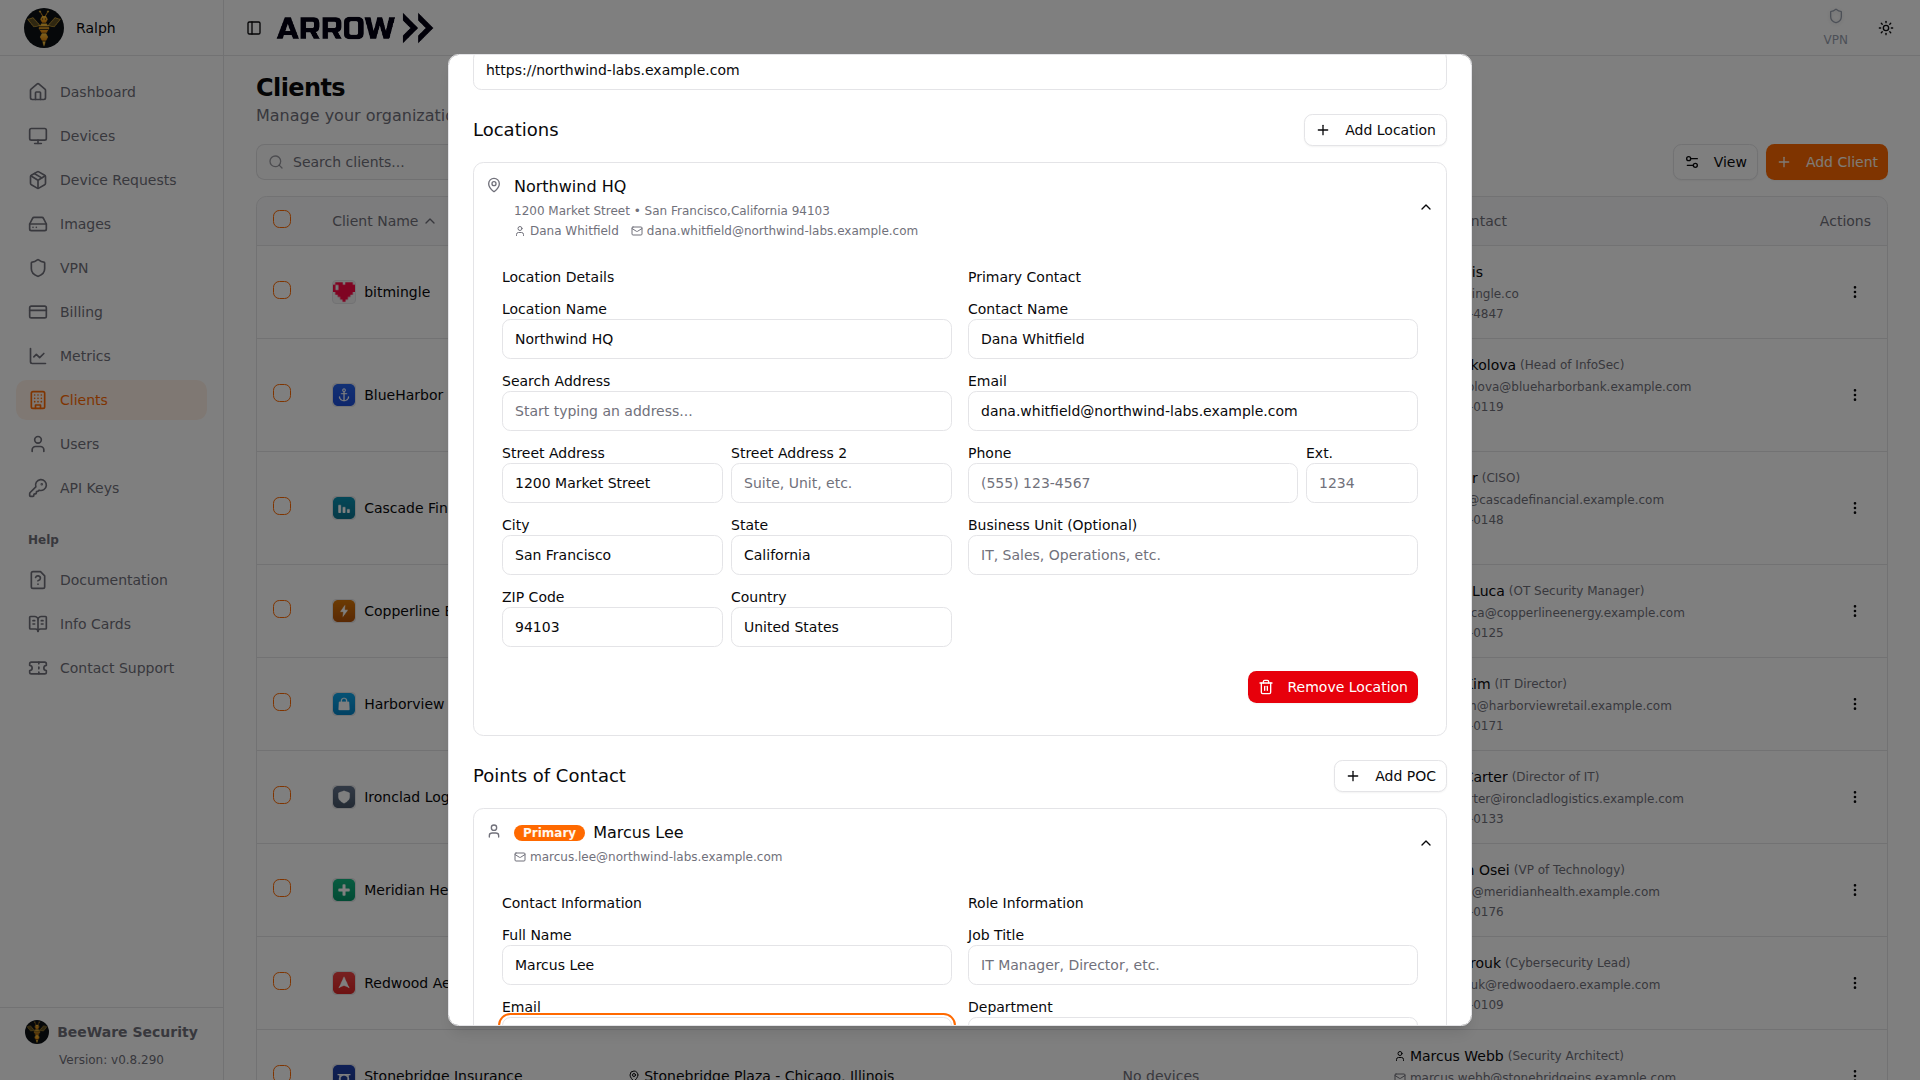Click the Ralph bee avatar
Viewport: 1920px width, 1080px height.
tap(44, 28)
